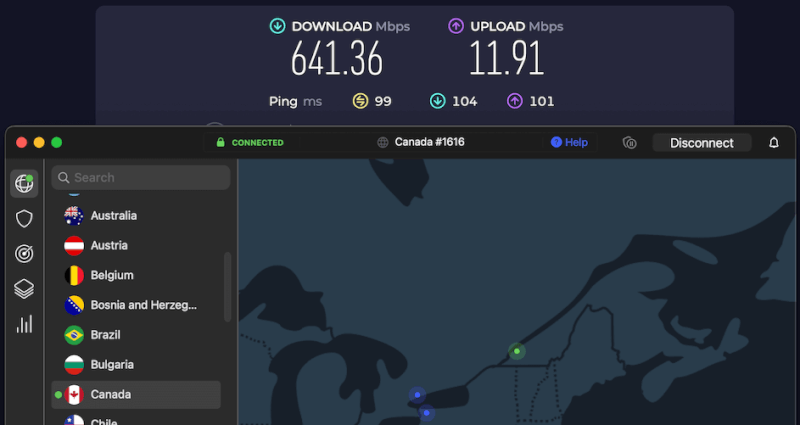
Task: Focus the Search countries field
Action: [141, 178]
